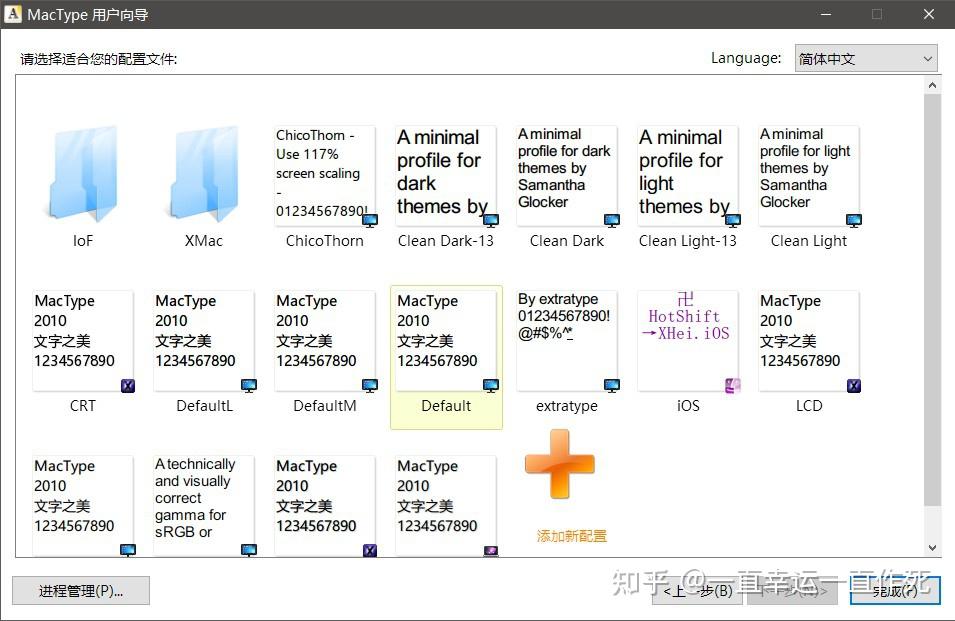
Task: Open the orange plus 添加新配置 icon
Action: pyautogui.click(x=558, y=464)
